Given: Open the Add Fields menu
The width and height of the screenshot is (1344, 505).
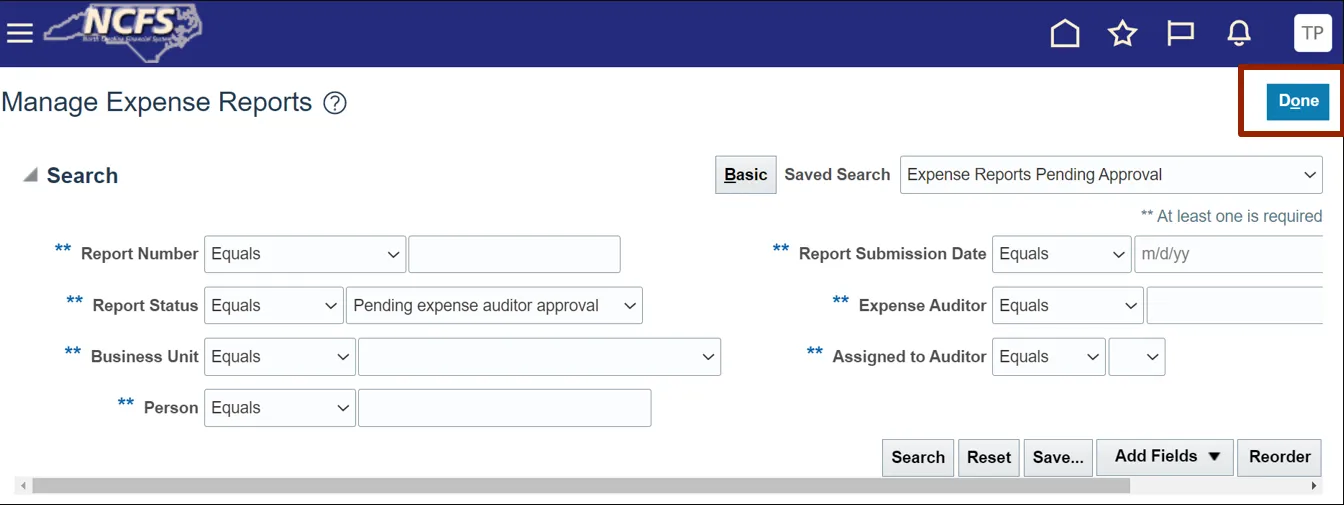Looking at the screenshot, I should point(1166,457).
